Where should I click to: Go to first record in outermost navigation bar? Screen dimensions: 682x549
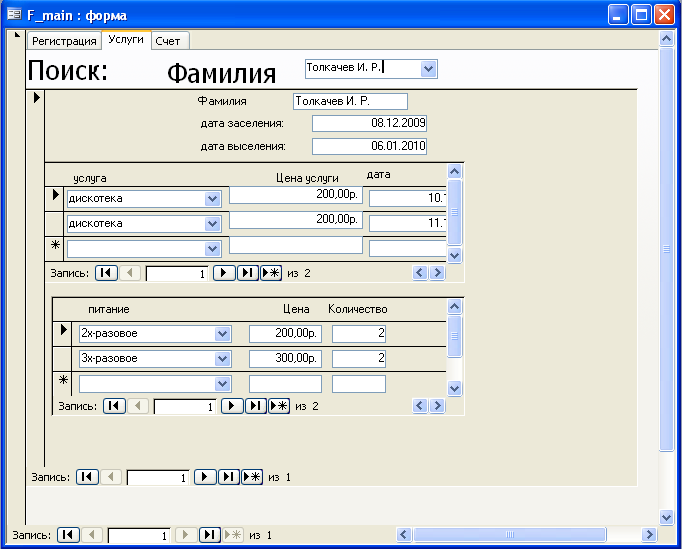(x=68, y=535)
